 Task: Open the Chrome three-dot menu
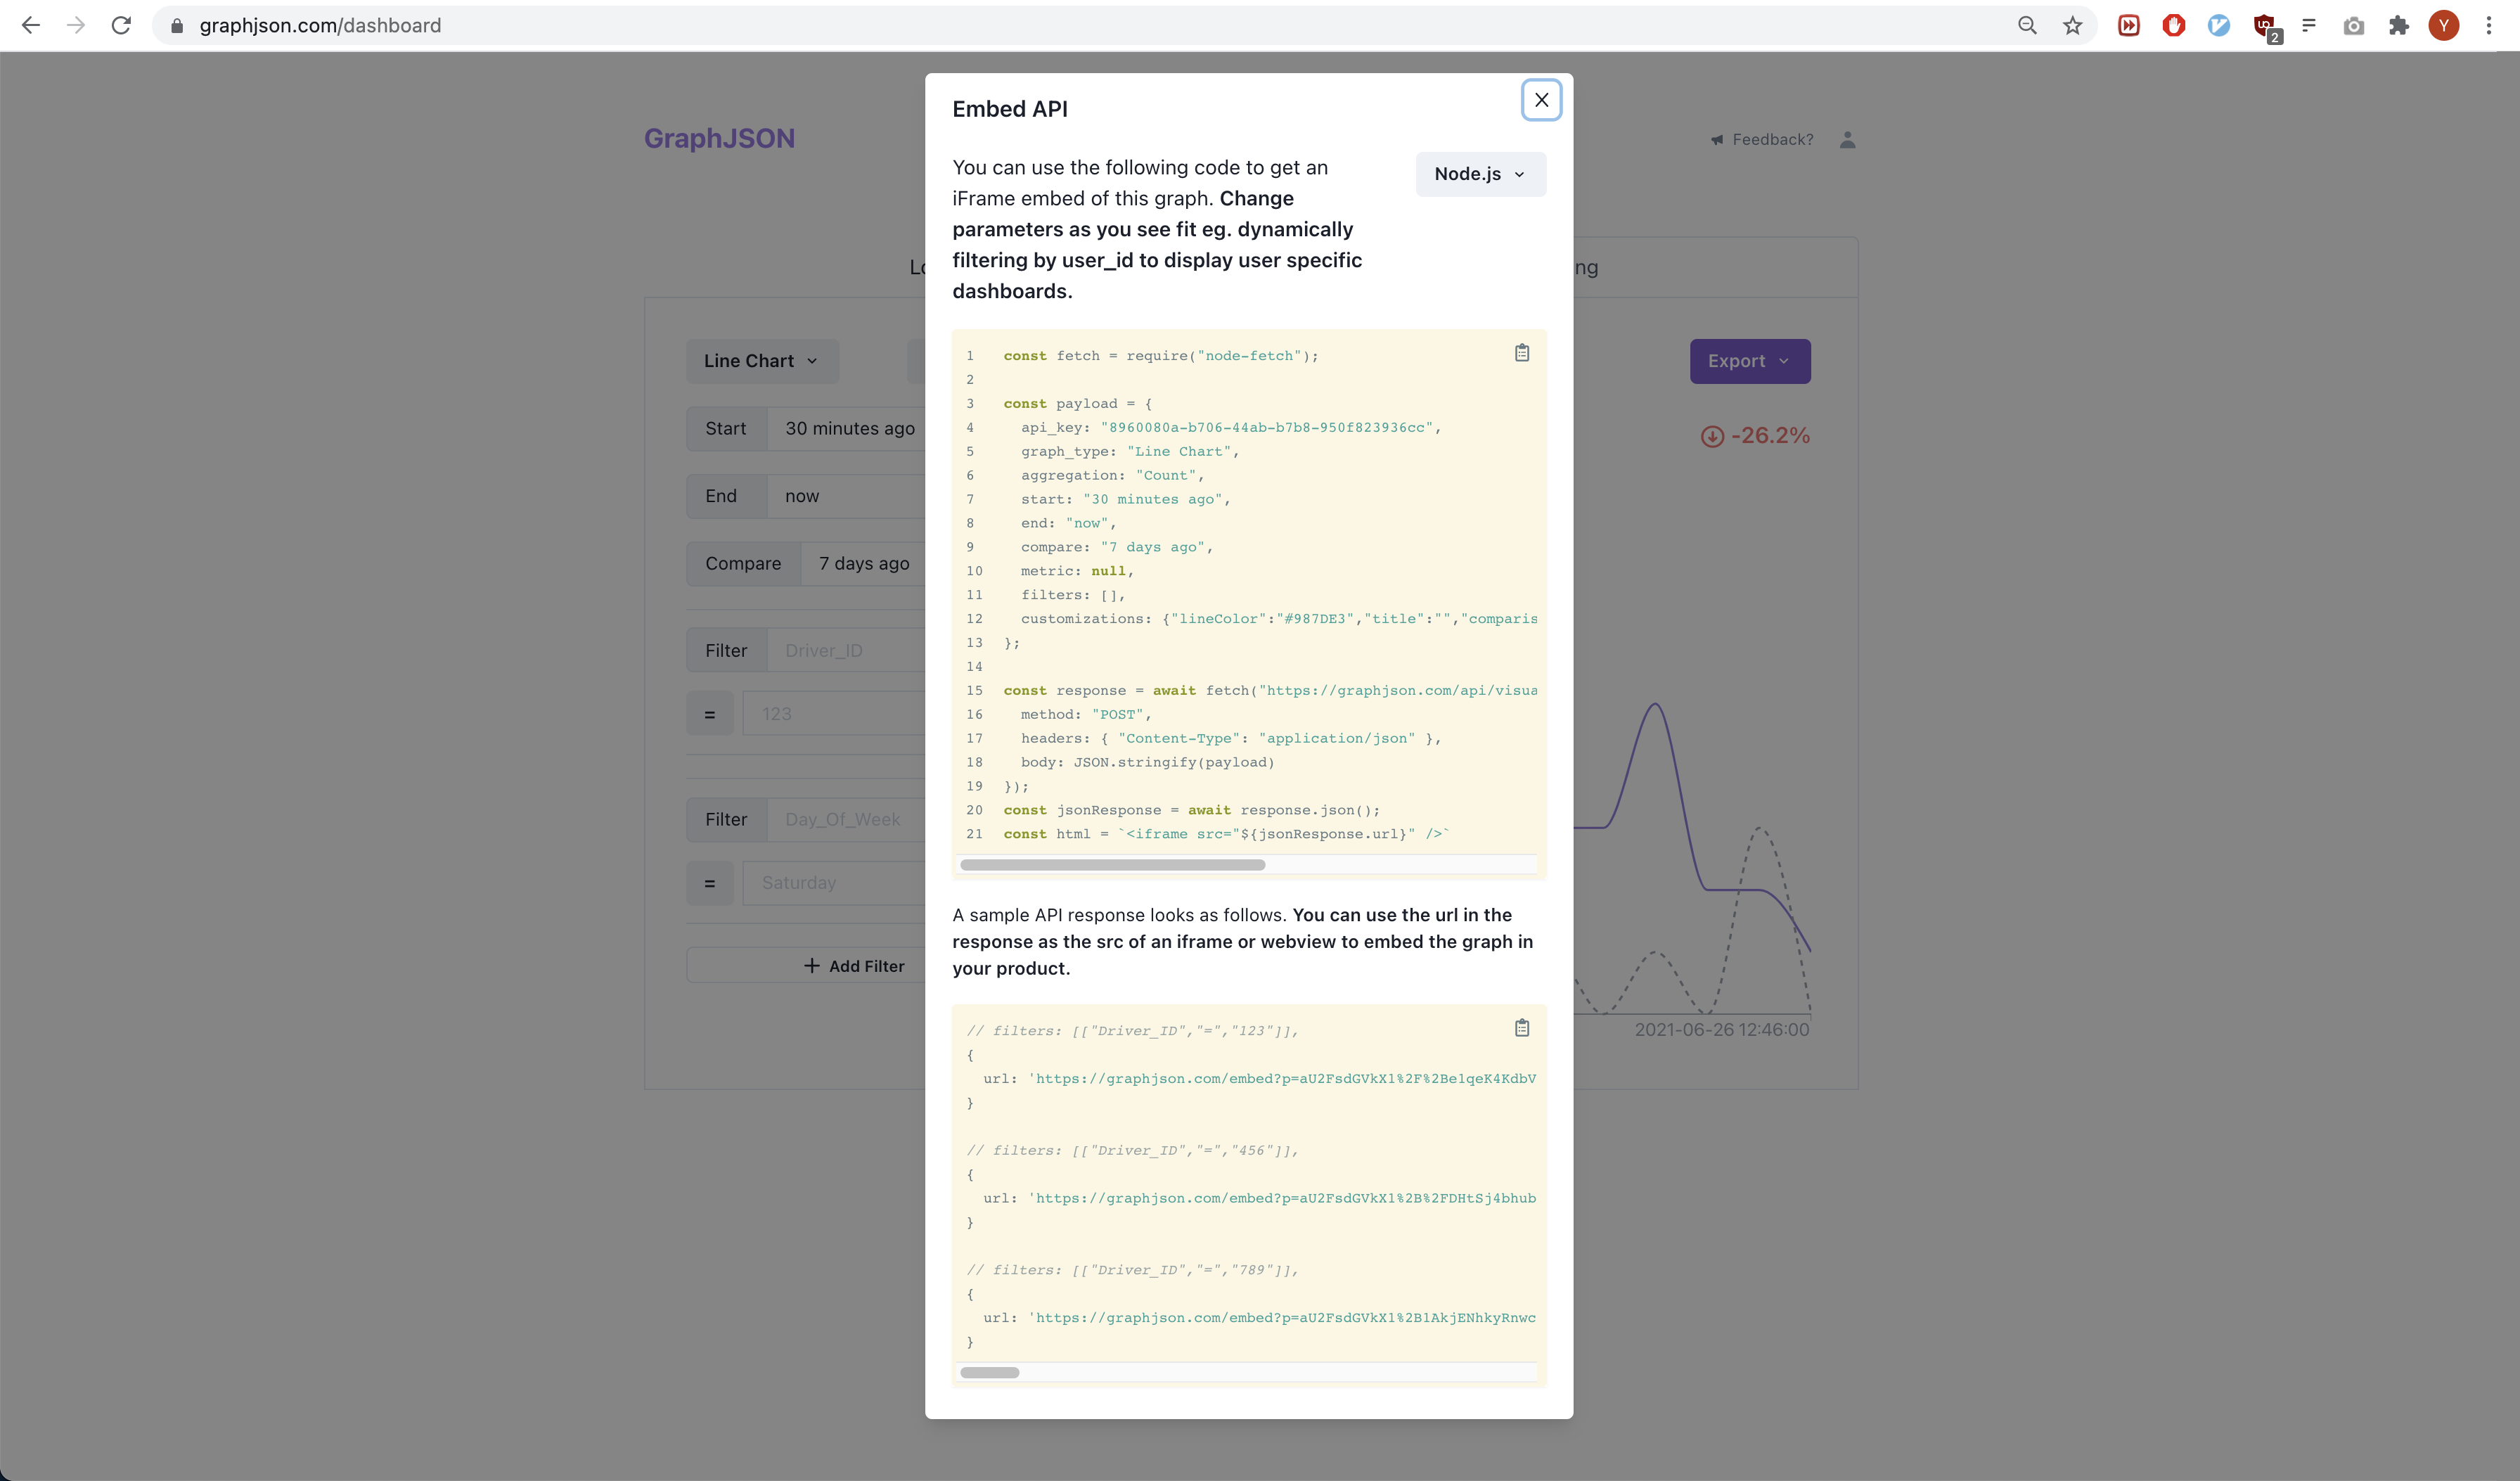2489,26
